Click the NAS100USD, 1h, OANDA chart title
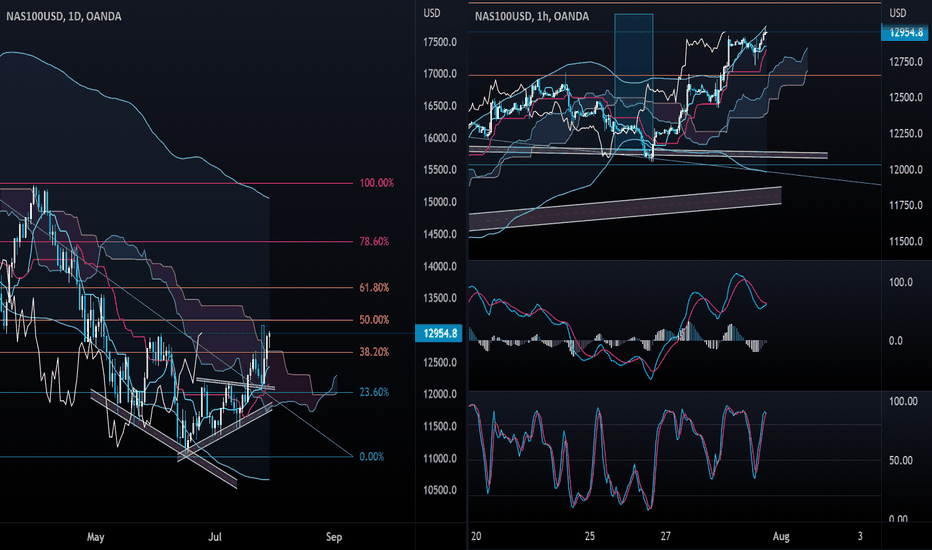 tap(531, 17)
